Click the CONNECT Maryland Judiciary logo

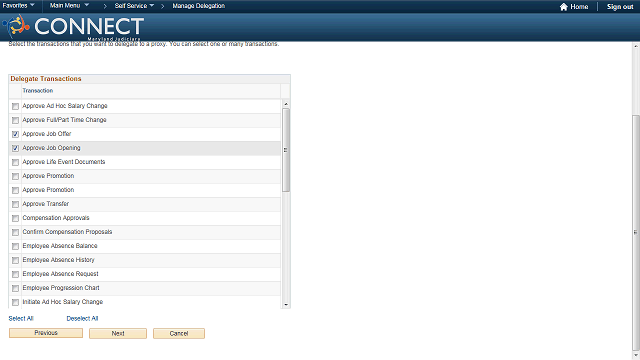pos(73,27)
